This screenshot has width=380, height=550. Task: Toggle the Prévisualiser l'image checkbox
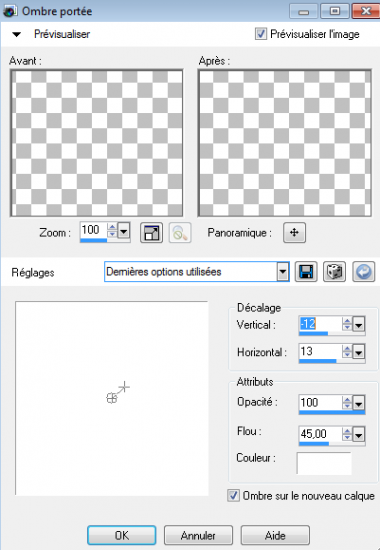click(x=261, y=34)
